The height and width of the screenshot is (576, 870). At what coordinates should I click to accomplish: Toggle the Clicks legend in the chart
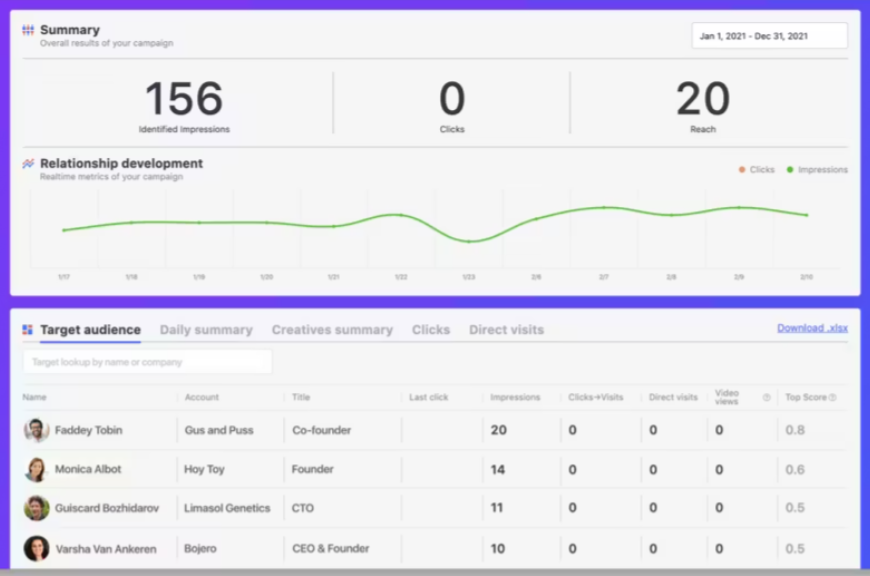(741, 169)
